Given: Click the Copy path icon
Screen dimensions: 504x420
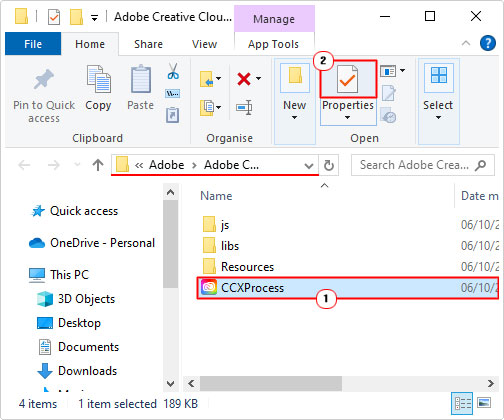Looking at the screenshot, I should pos(173,94).
